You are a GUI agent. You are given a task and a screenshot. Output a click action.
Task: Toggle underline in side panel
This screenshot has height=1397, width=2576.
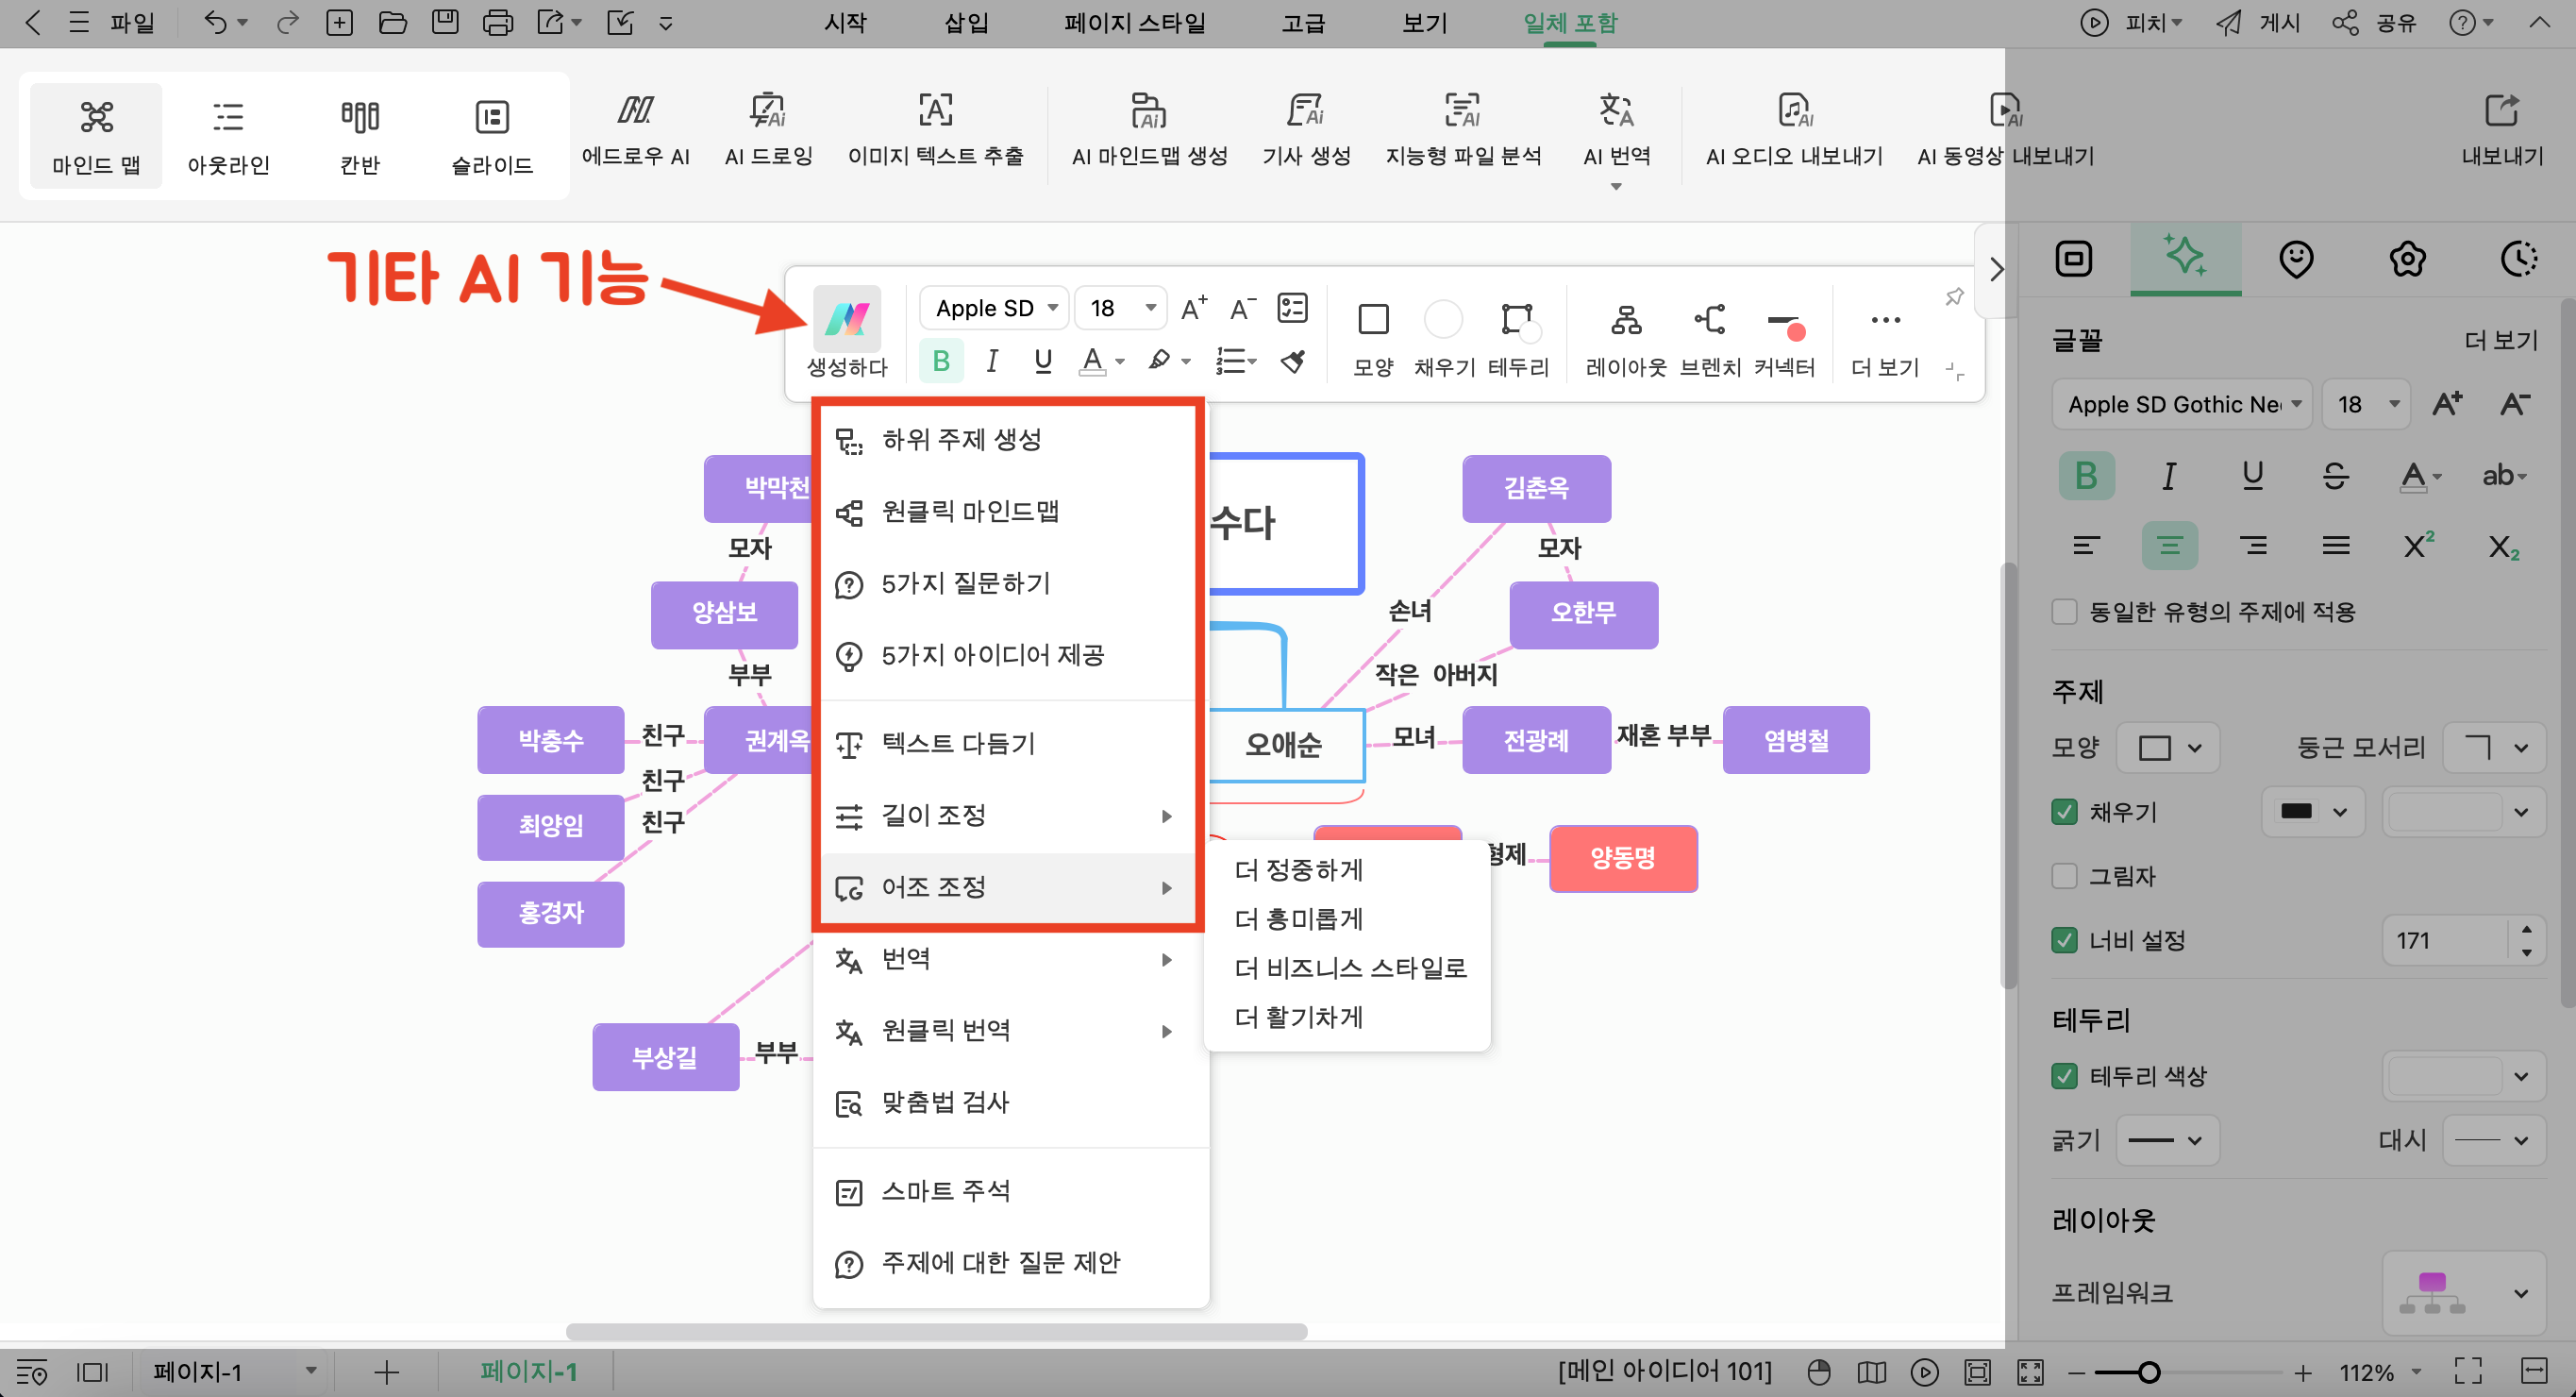[x=2252, y=476]
